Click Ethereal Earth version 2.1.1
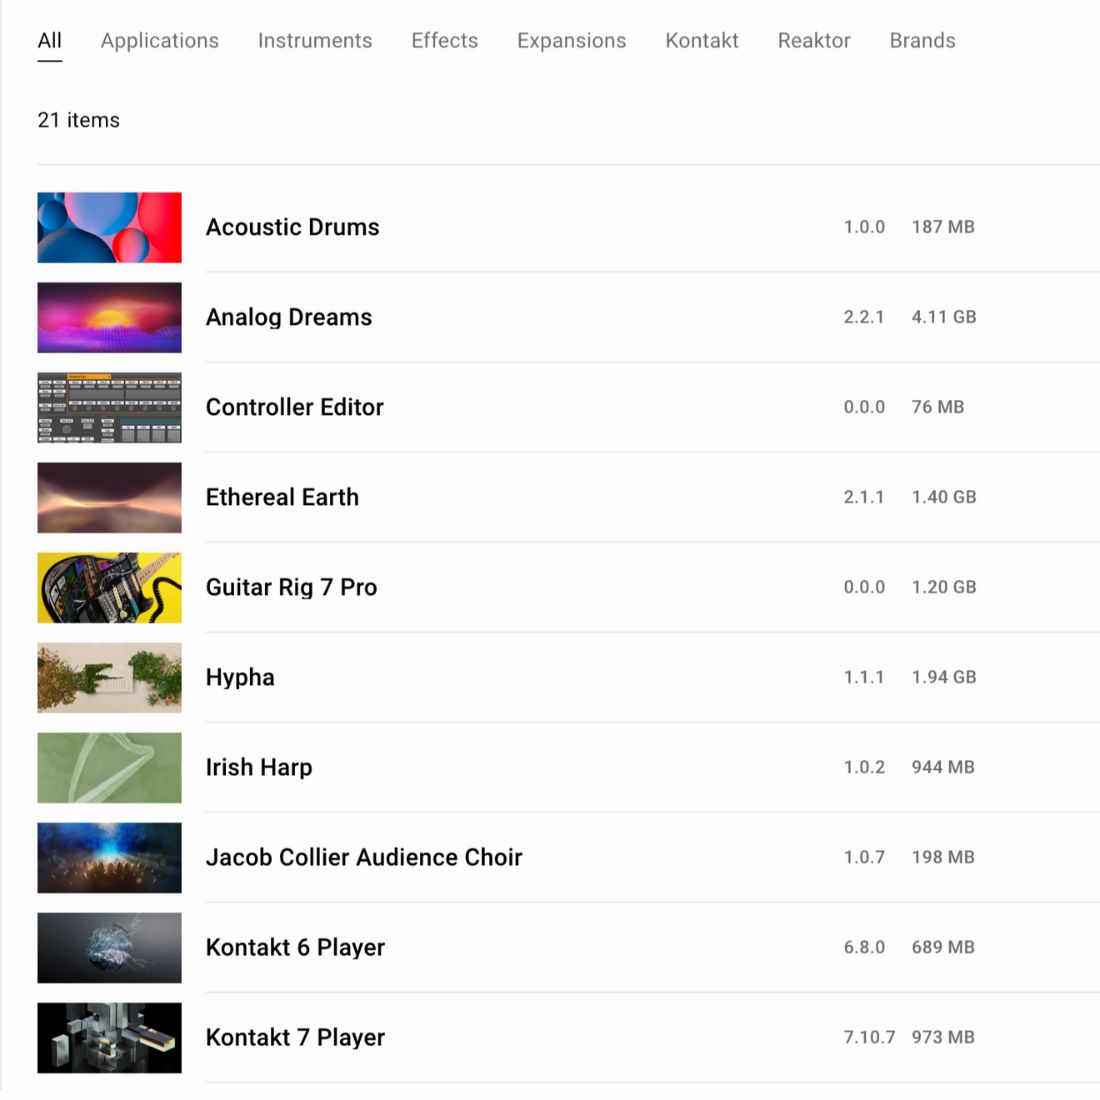Viewport: 1100px width, 1100px height. [864, 497]
